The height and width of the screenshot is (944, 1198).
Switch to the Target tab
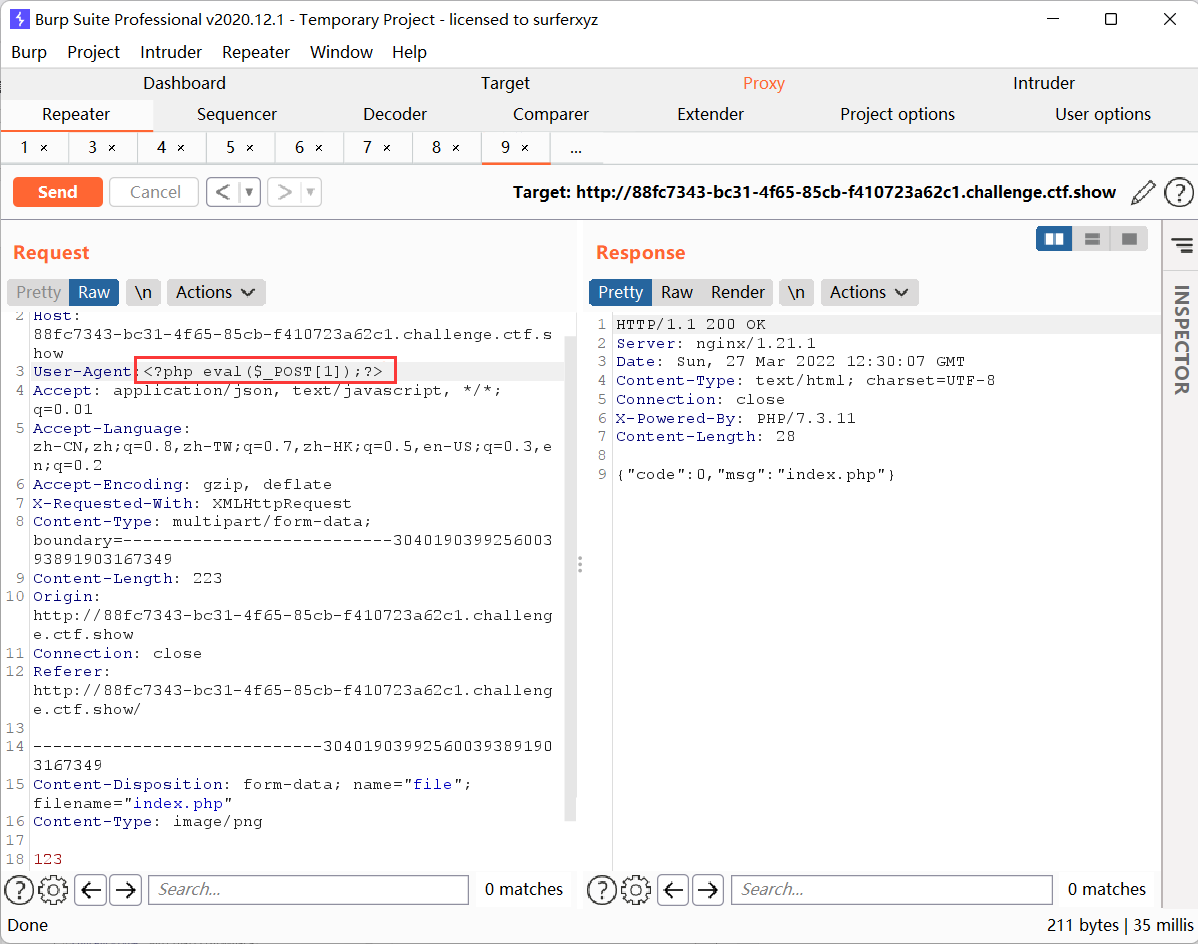pos(505,83)
